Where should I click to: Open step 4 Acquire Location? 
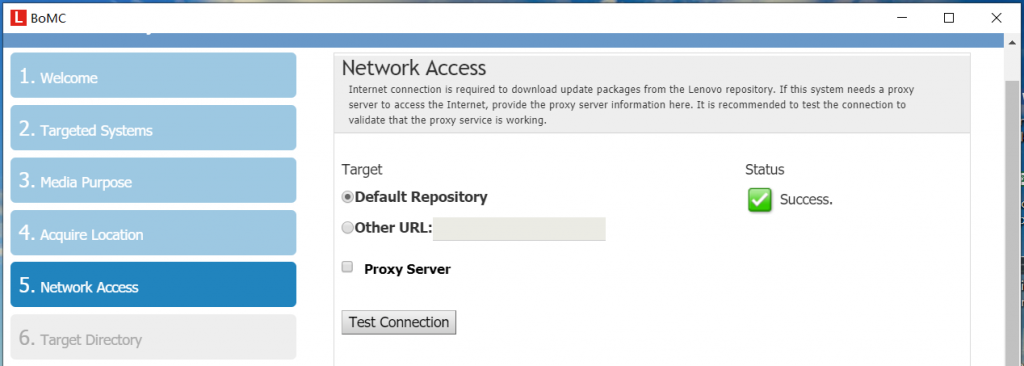153,232
